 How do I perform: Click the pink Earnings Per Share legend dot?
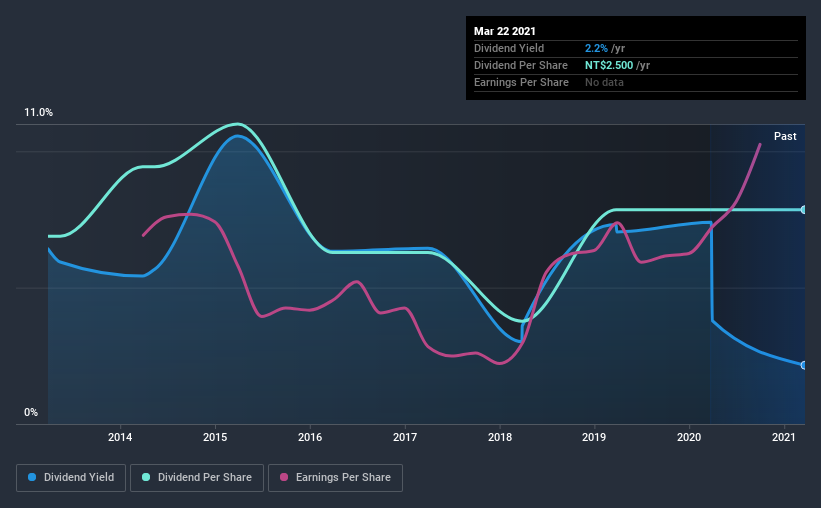284,477
